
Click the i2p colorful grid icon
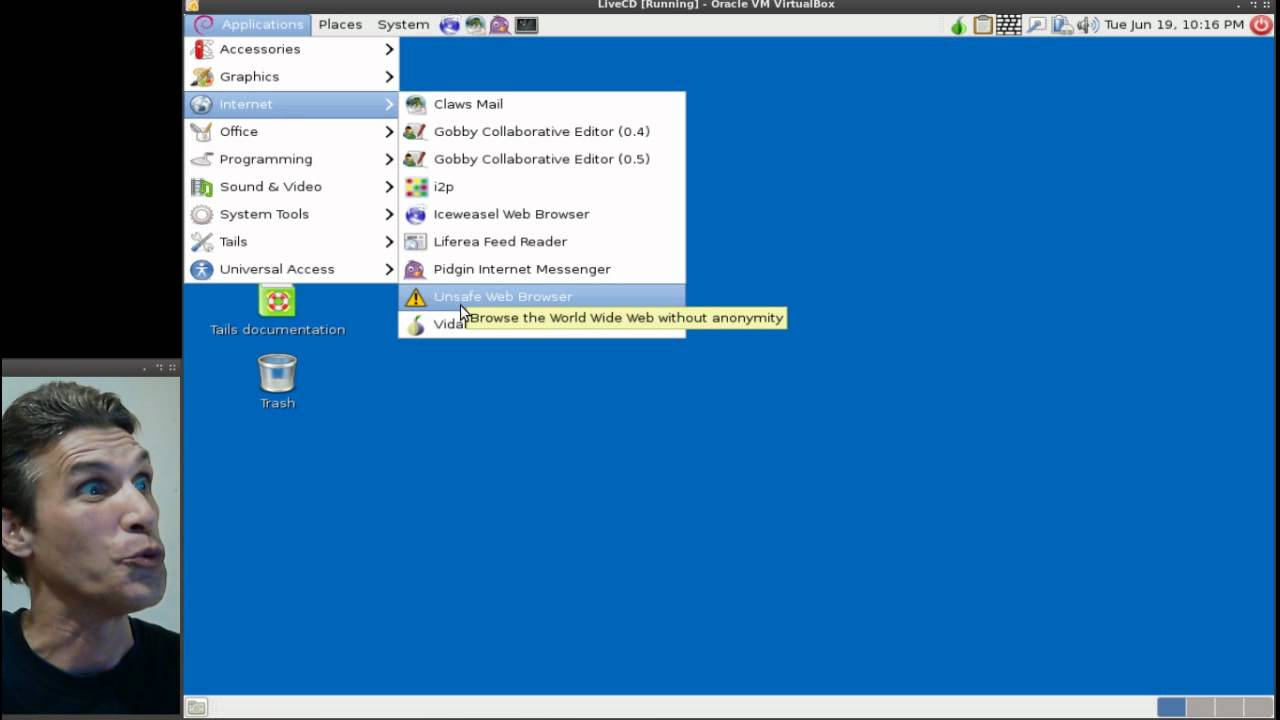click(415, 187)
